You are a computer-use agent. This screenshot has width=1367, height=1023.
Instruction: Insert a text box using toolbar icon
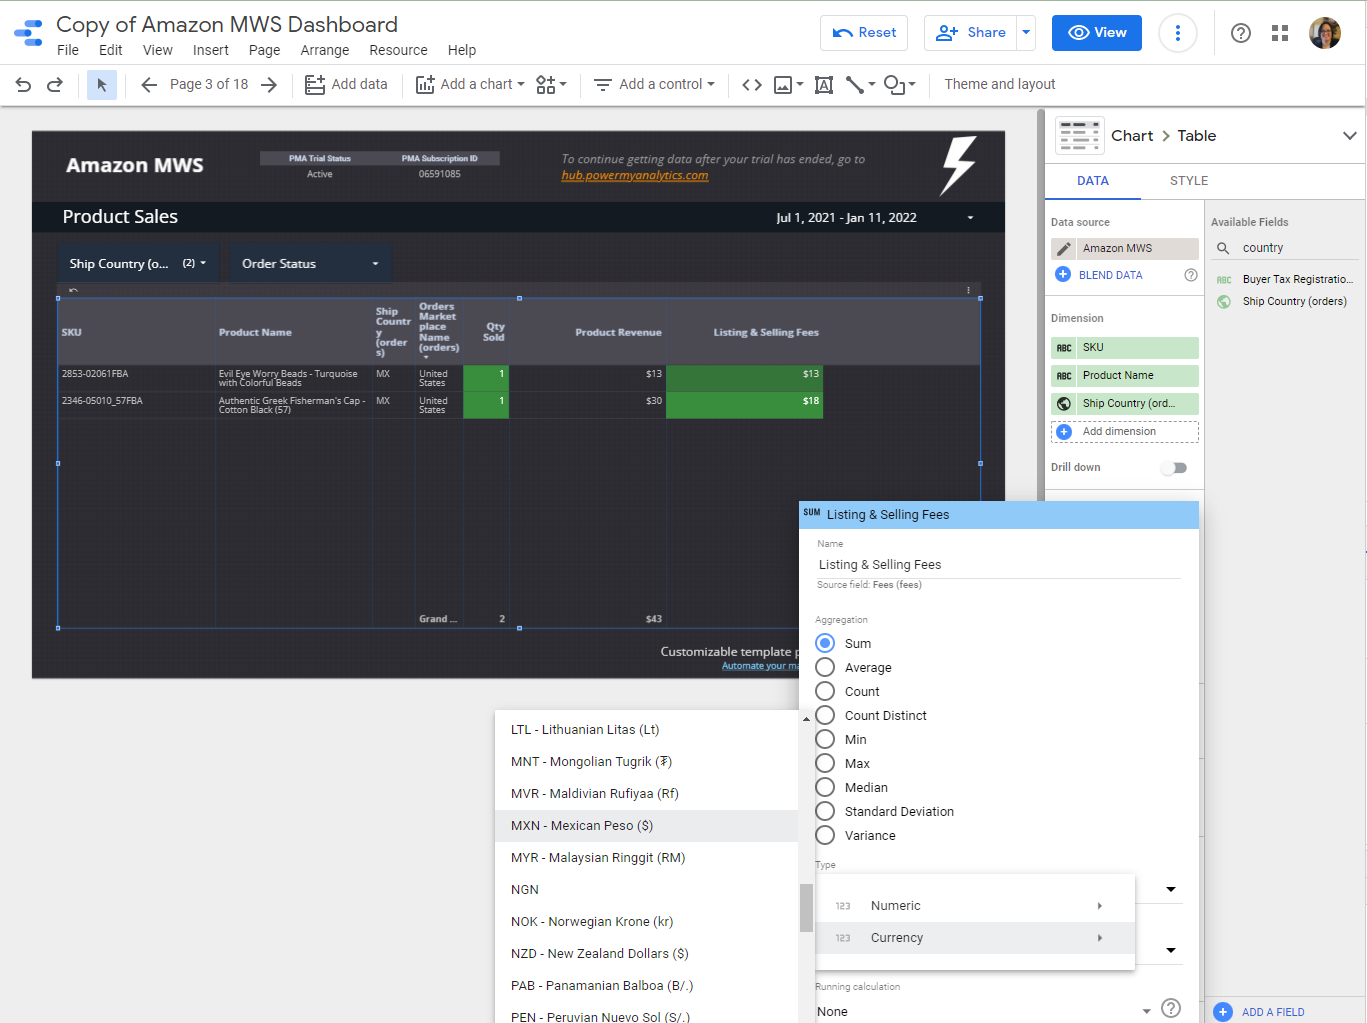[x=824, y=85]
